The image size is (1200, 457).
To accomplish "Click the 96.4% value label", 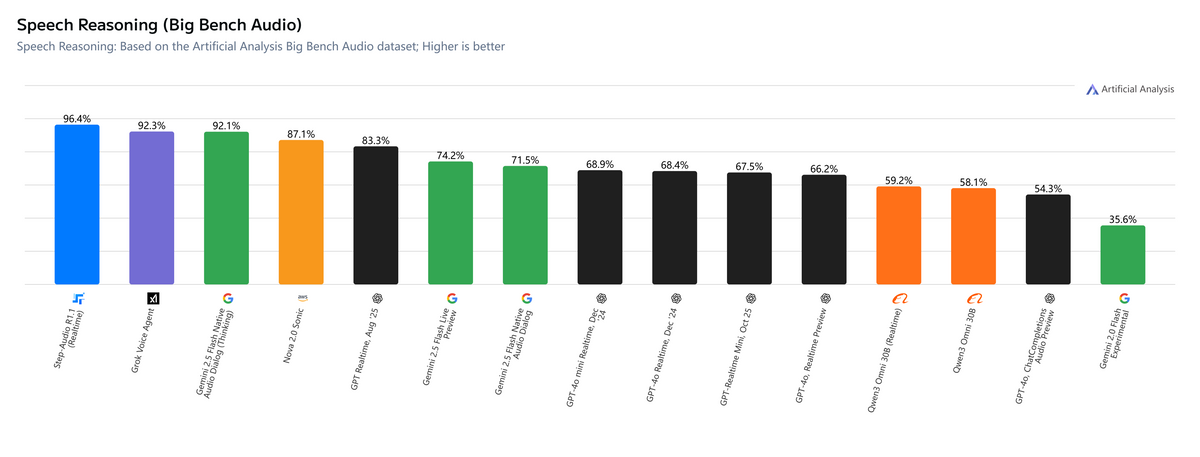I will coord(77,118).
